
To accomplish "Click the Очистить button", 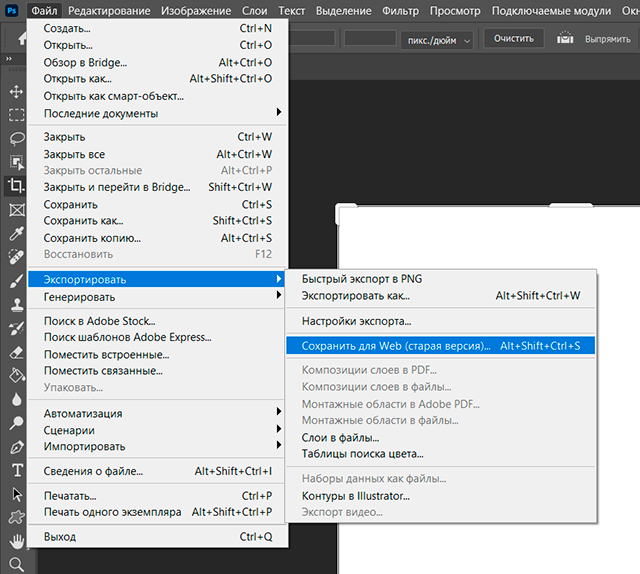I will coord(514,39).
